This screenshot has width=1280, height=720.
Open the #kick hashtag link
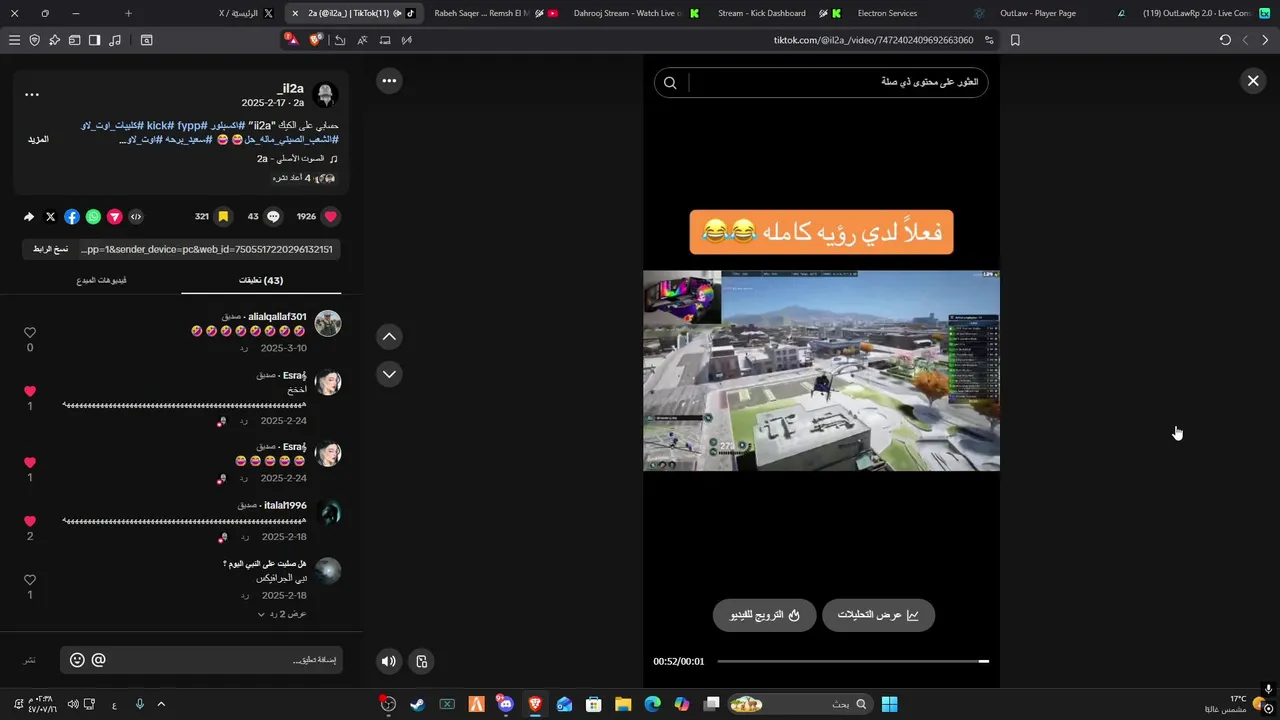click(x=162, y=125)
